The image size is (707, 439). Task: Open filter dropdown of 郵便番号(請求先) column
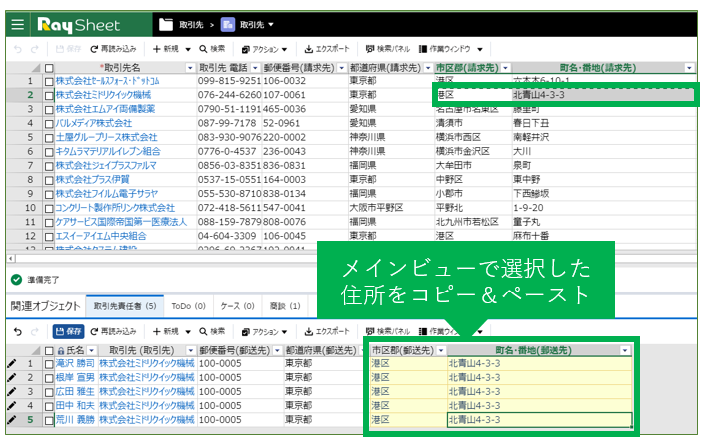coord(342,68)
